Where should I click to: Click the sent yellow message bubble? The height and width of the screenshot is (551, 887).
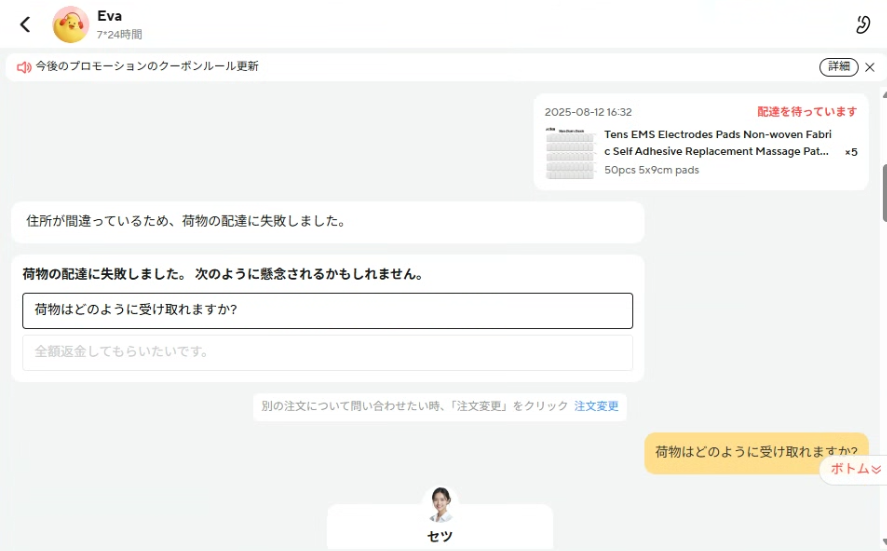(x=756, y=452)
